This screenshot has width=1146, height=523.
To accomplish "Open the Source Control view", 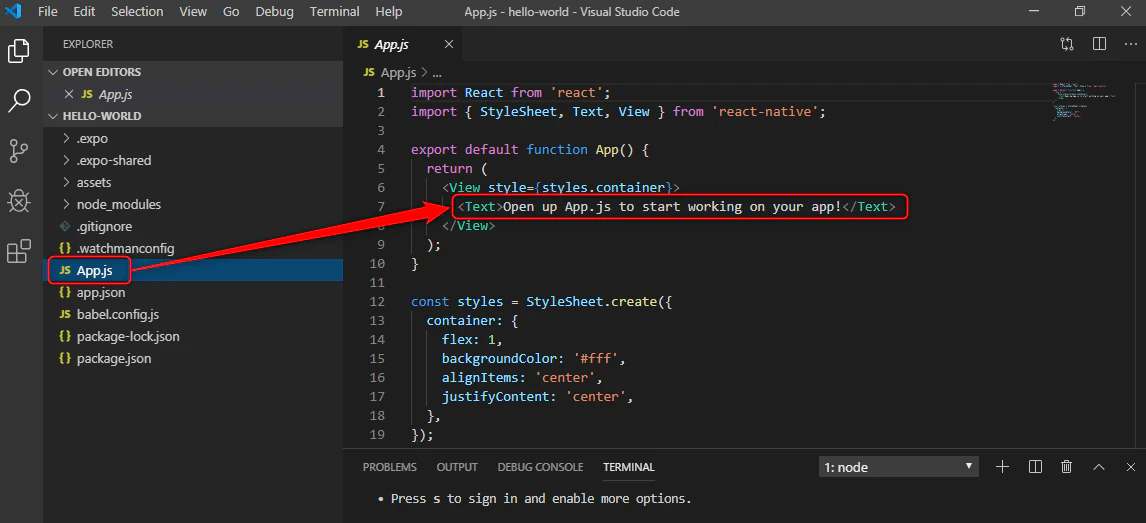I will 19,151.
